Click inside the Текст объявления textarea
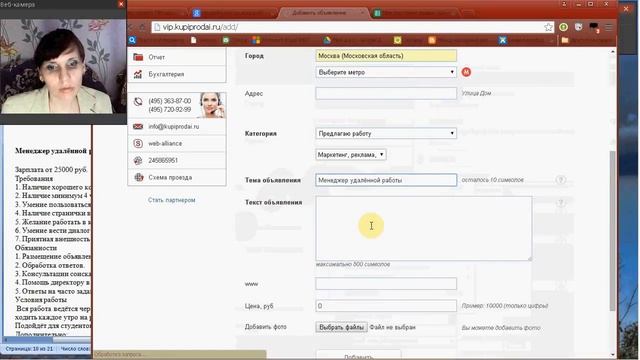Screen dimensions: 640x360 [x=423, y=229]
